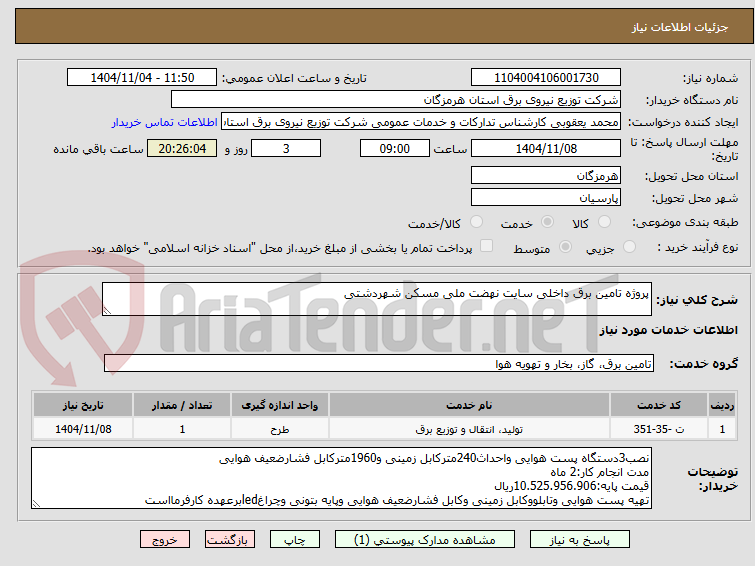Click the نوع فرآیند خرید label
This screenshot has width=755, height=566.
coord(697,247)
